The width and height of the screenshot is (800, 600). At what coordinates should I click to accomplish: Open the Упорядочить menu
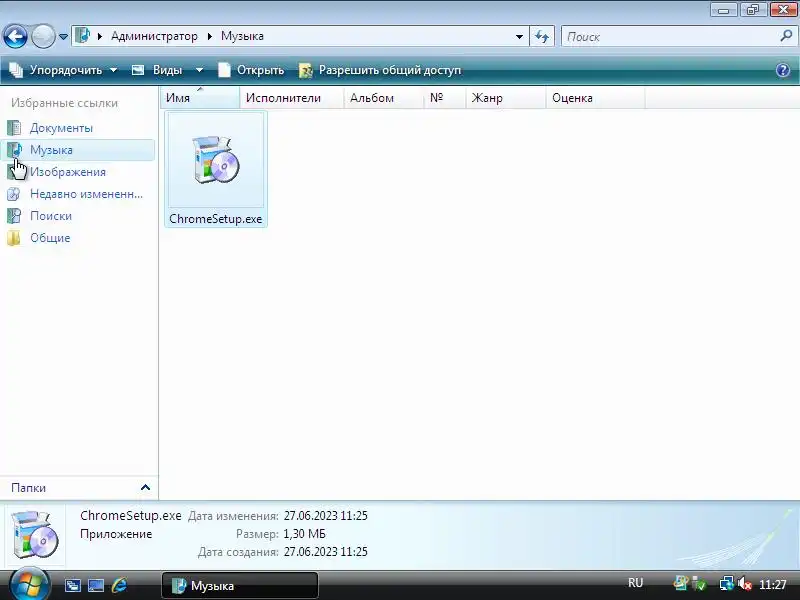click(x=64, y=70)
